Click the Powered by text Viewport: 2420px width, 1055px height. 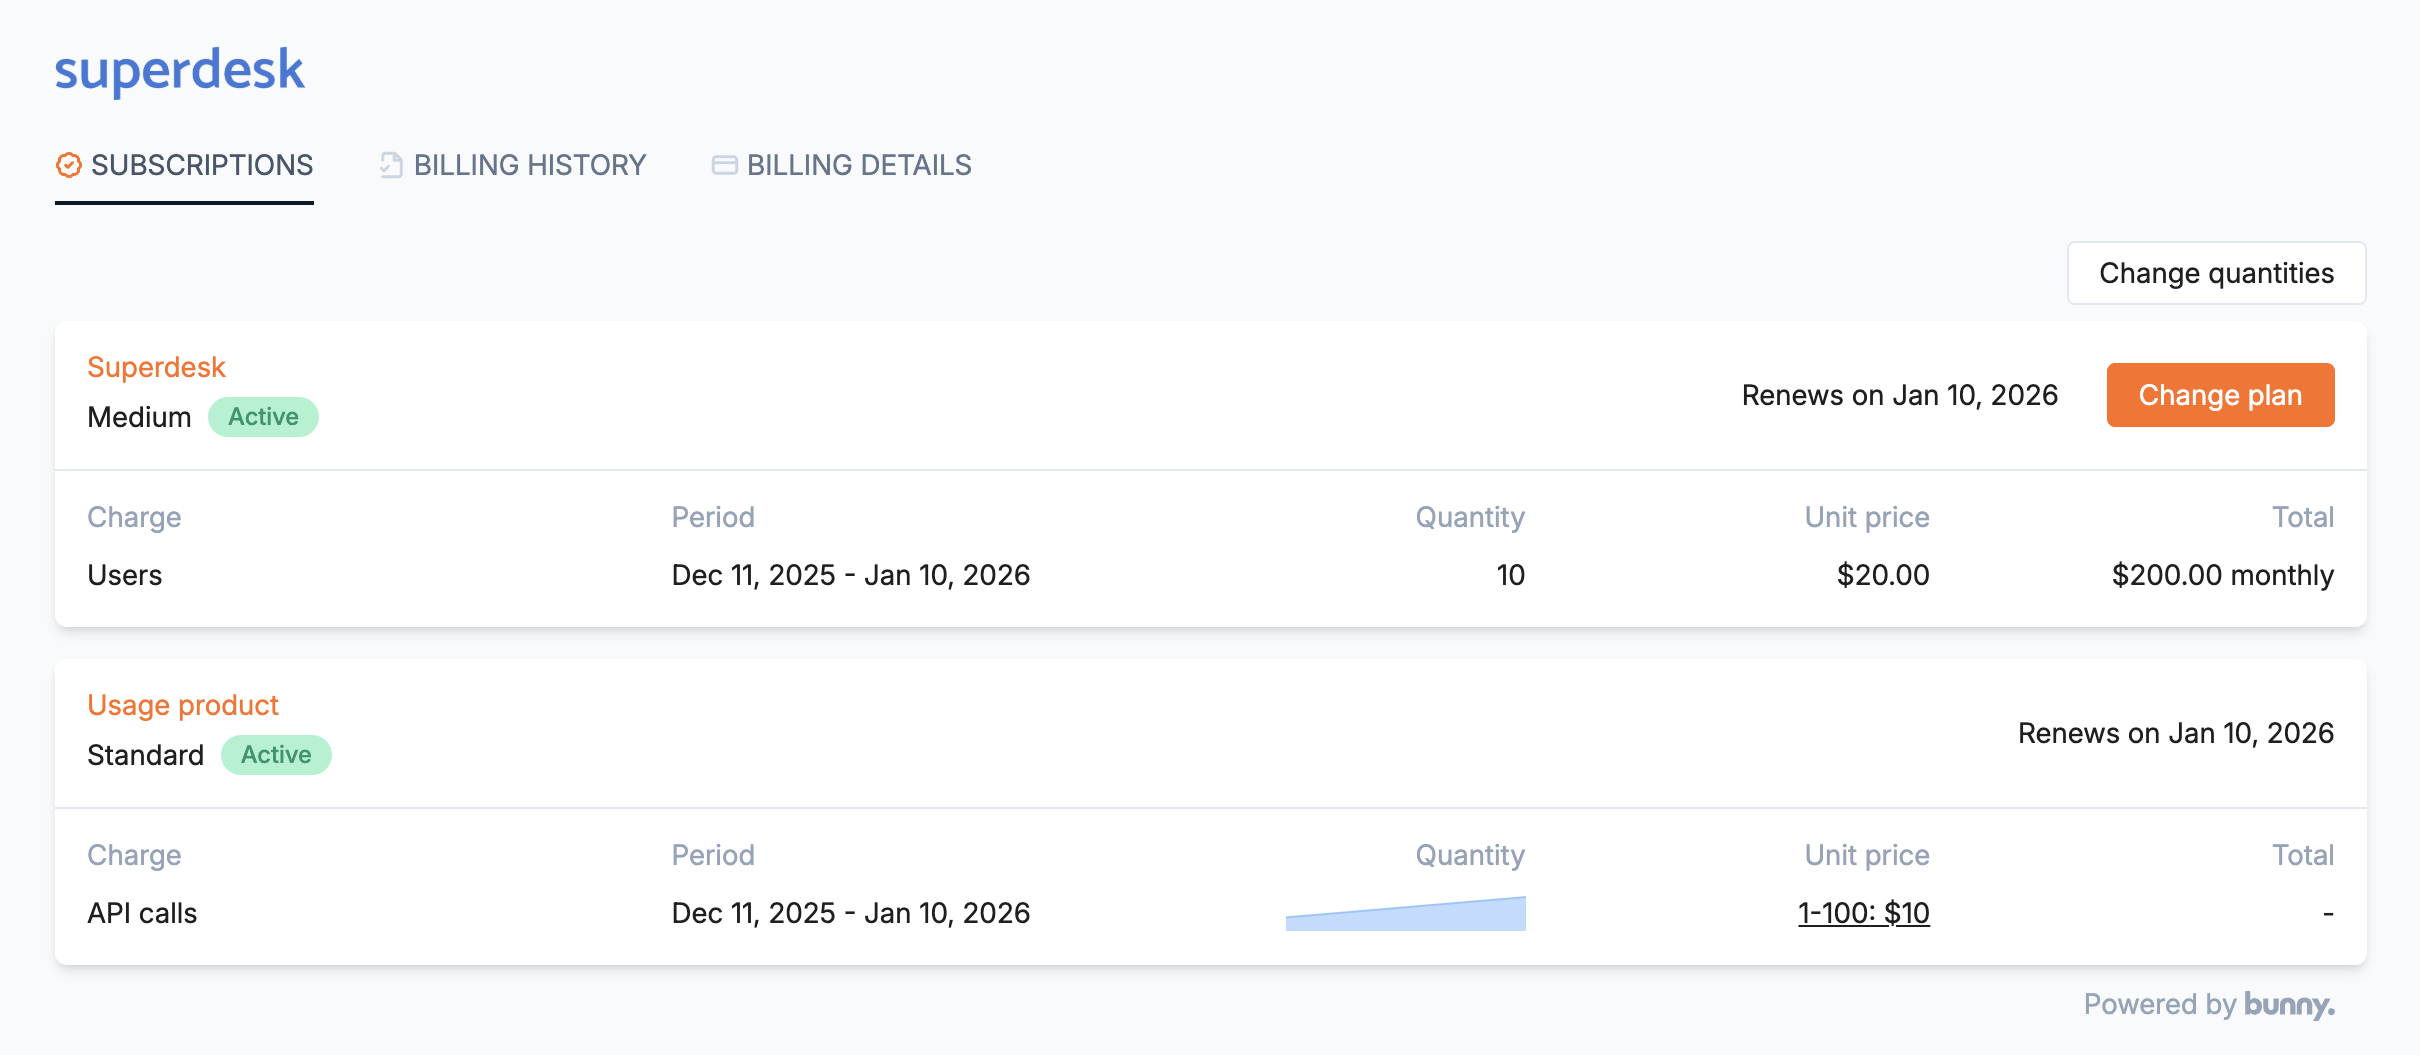point(2160,1004)
